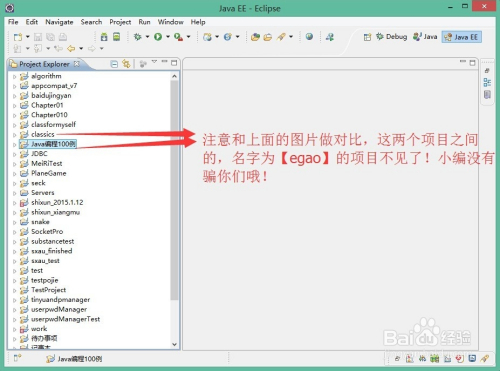Screen dimensions: 500x371
Task: Click Project Explorer scrollbar down arrow
Action: 174,344
